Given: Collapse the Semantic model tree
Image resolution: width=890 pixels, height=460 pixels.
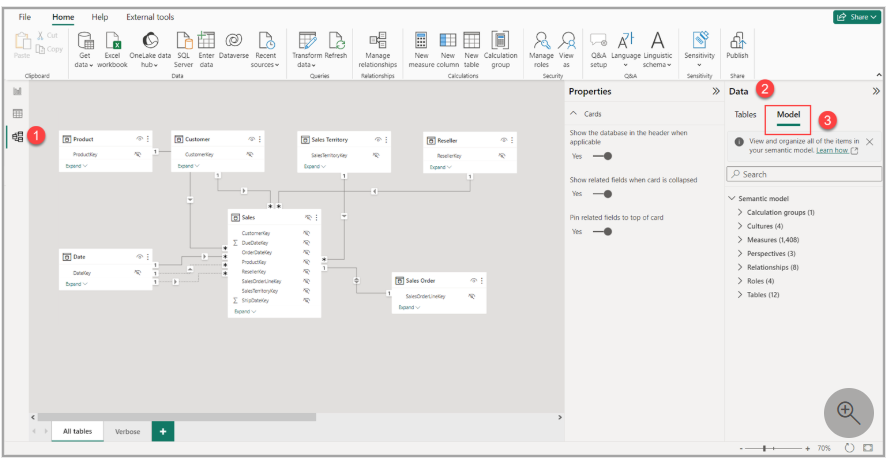Looking at the screenshot, I should (x=731, y=198).
